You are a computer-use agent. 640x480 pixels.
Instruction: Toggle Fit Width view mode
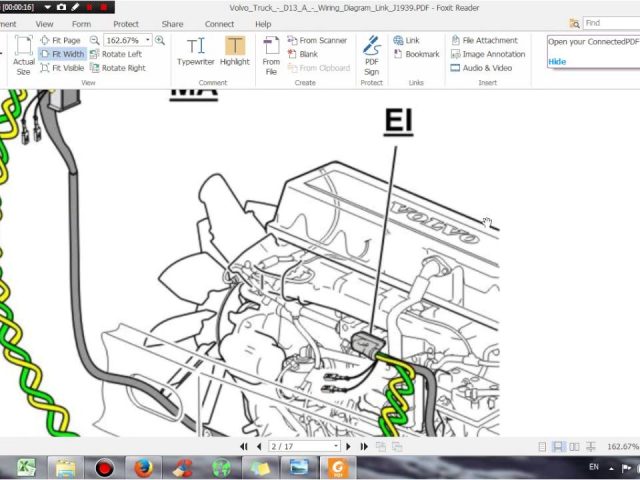(x=62, y=54)
